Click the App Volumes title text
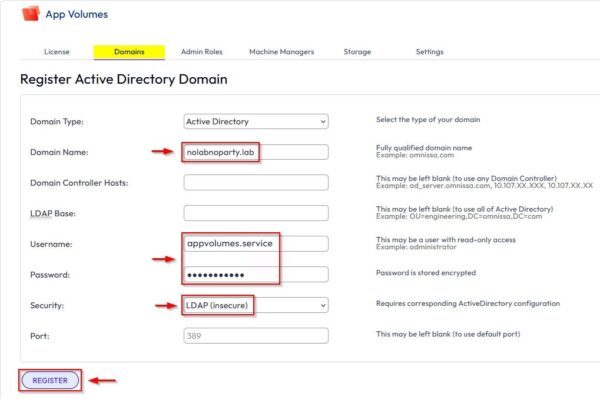The width and height of the screenshot is (600, 399). pos(77,15)
